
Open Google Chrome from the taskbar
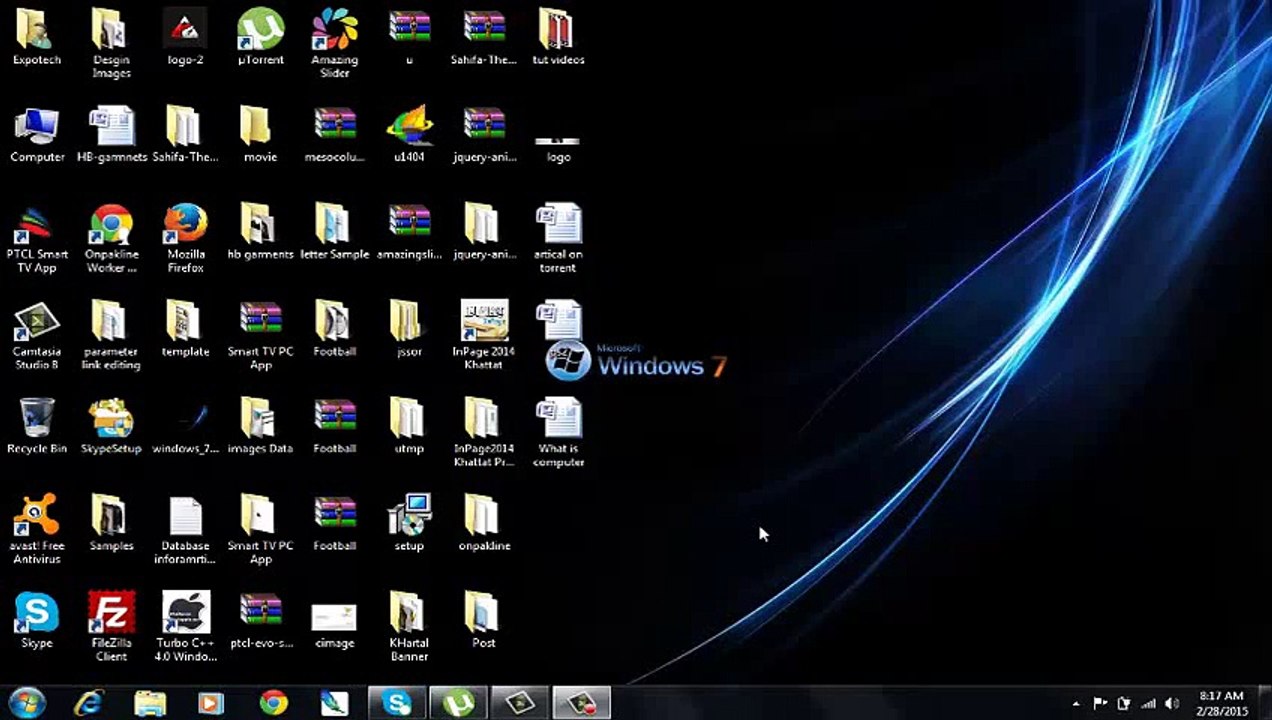pos(273,703)
